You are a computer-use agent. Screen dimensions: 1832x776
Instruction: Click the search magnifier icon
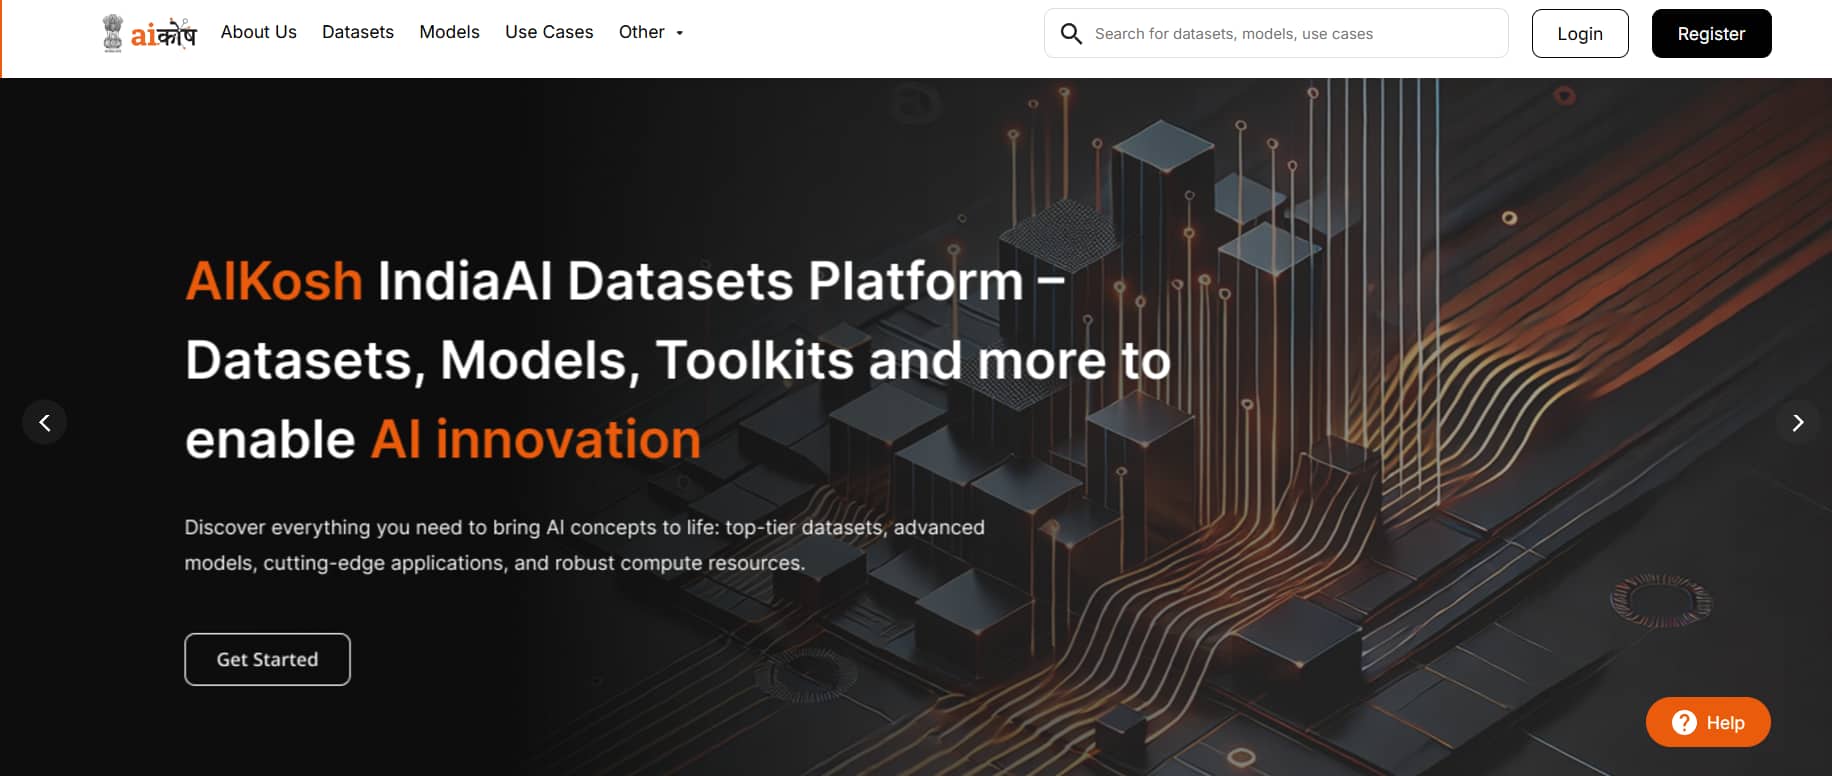click(1071, 34)
